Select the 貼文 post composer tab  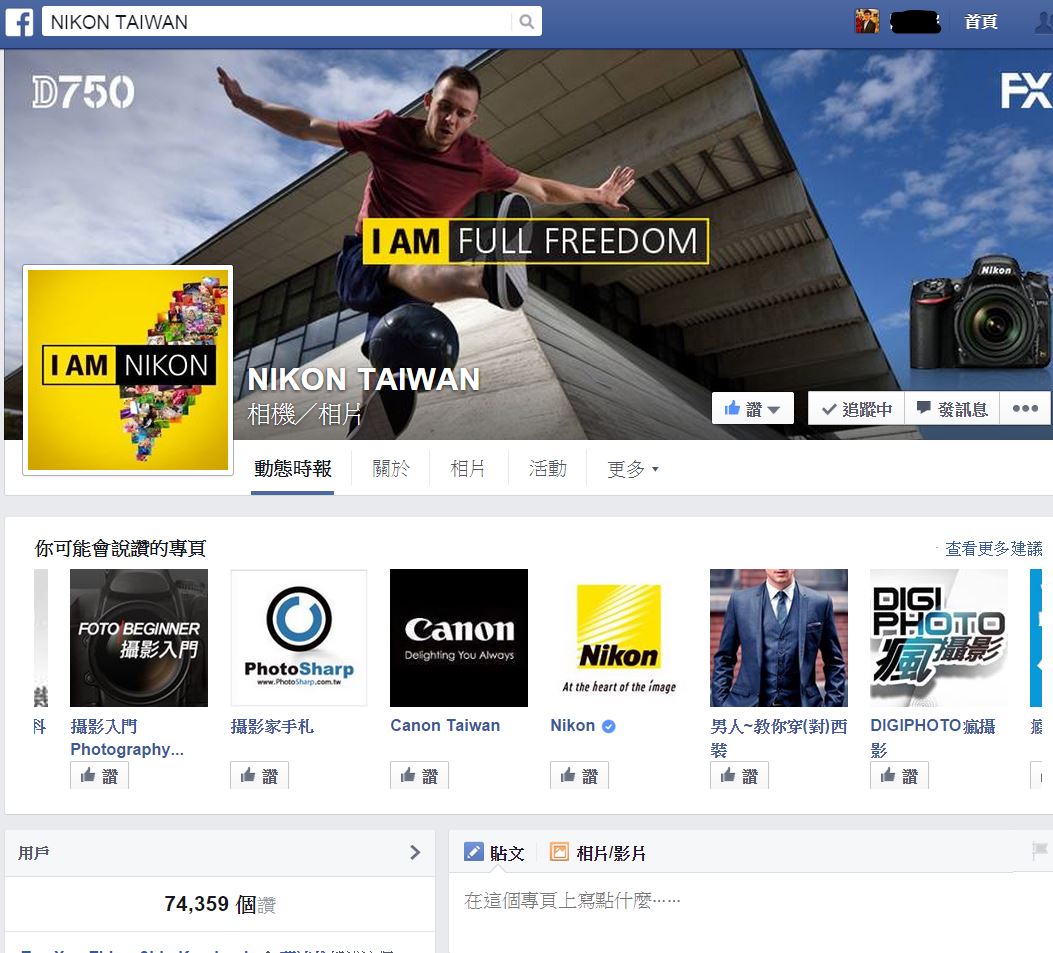(x=494, y=852)
